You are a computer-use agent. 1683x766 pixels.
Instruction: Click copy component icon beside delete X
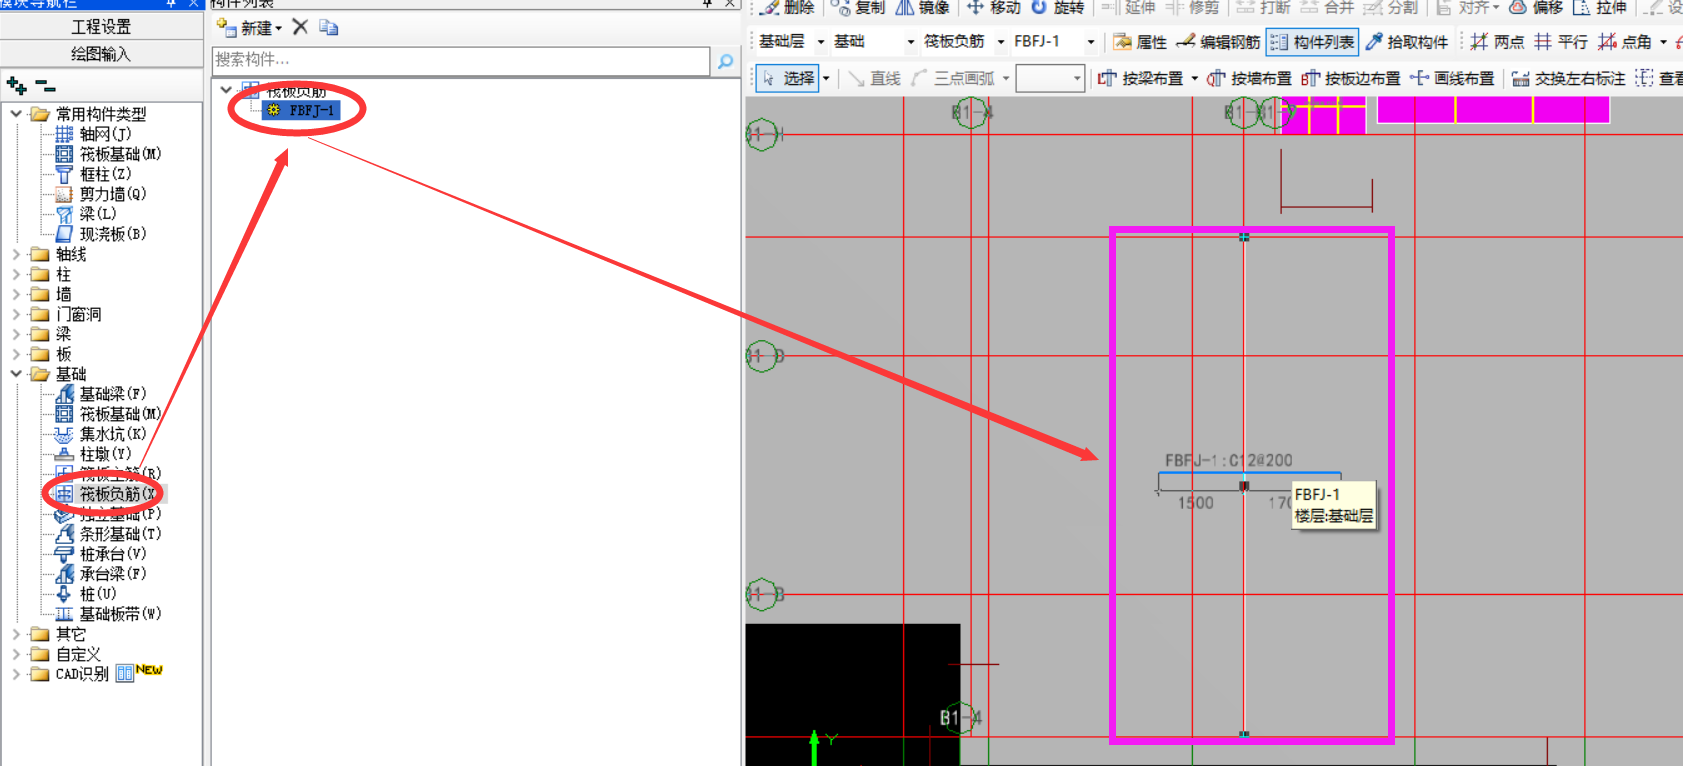328,27
